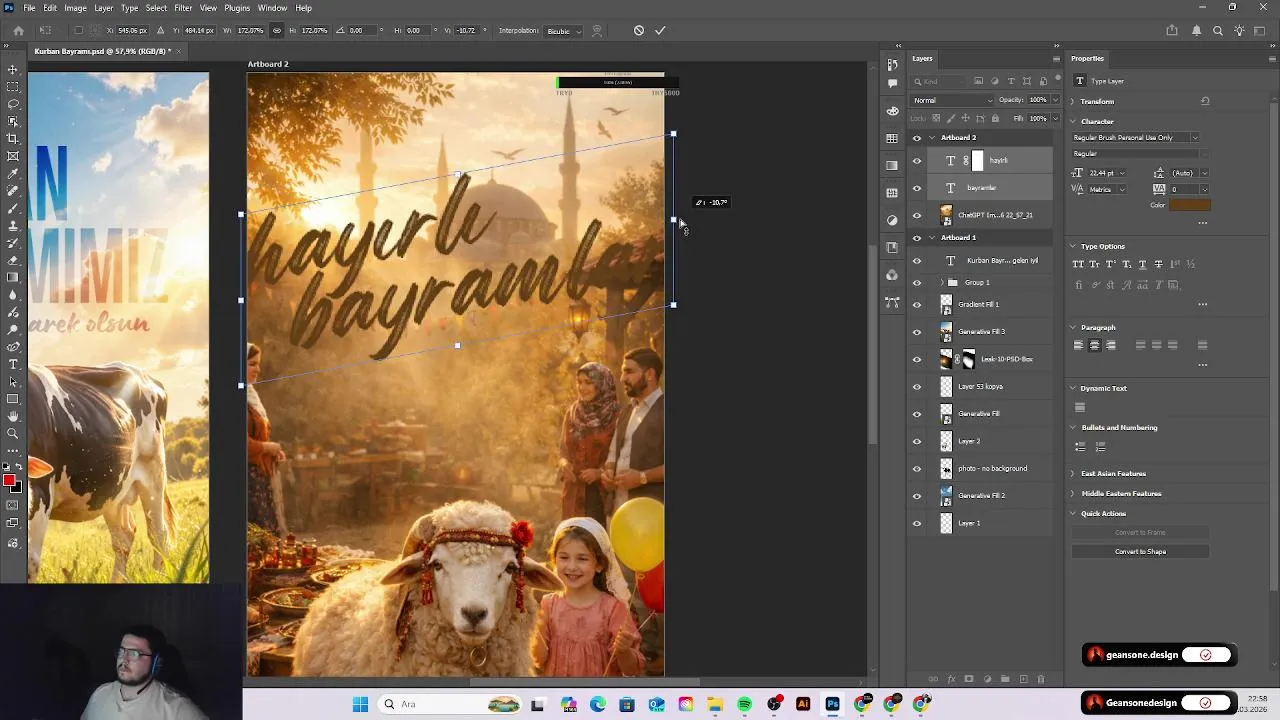Screen dimensions: 1280x720
Task: Click the Convert to Frame button
Action: pos(1140,533)
